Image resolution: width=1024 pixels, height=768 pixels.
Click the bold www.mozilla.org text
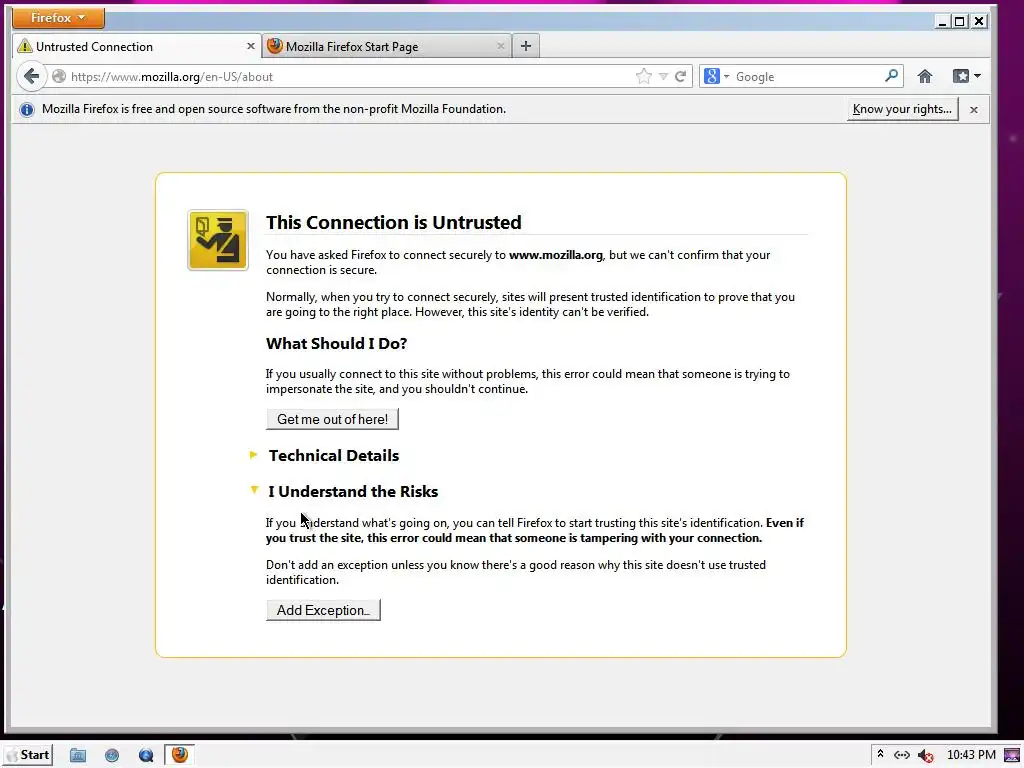point(556,255)
